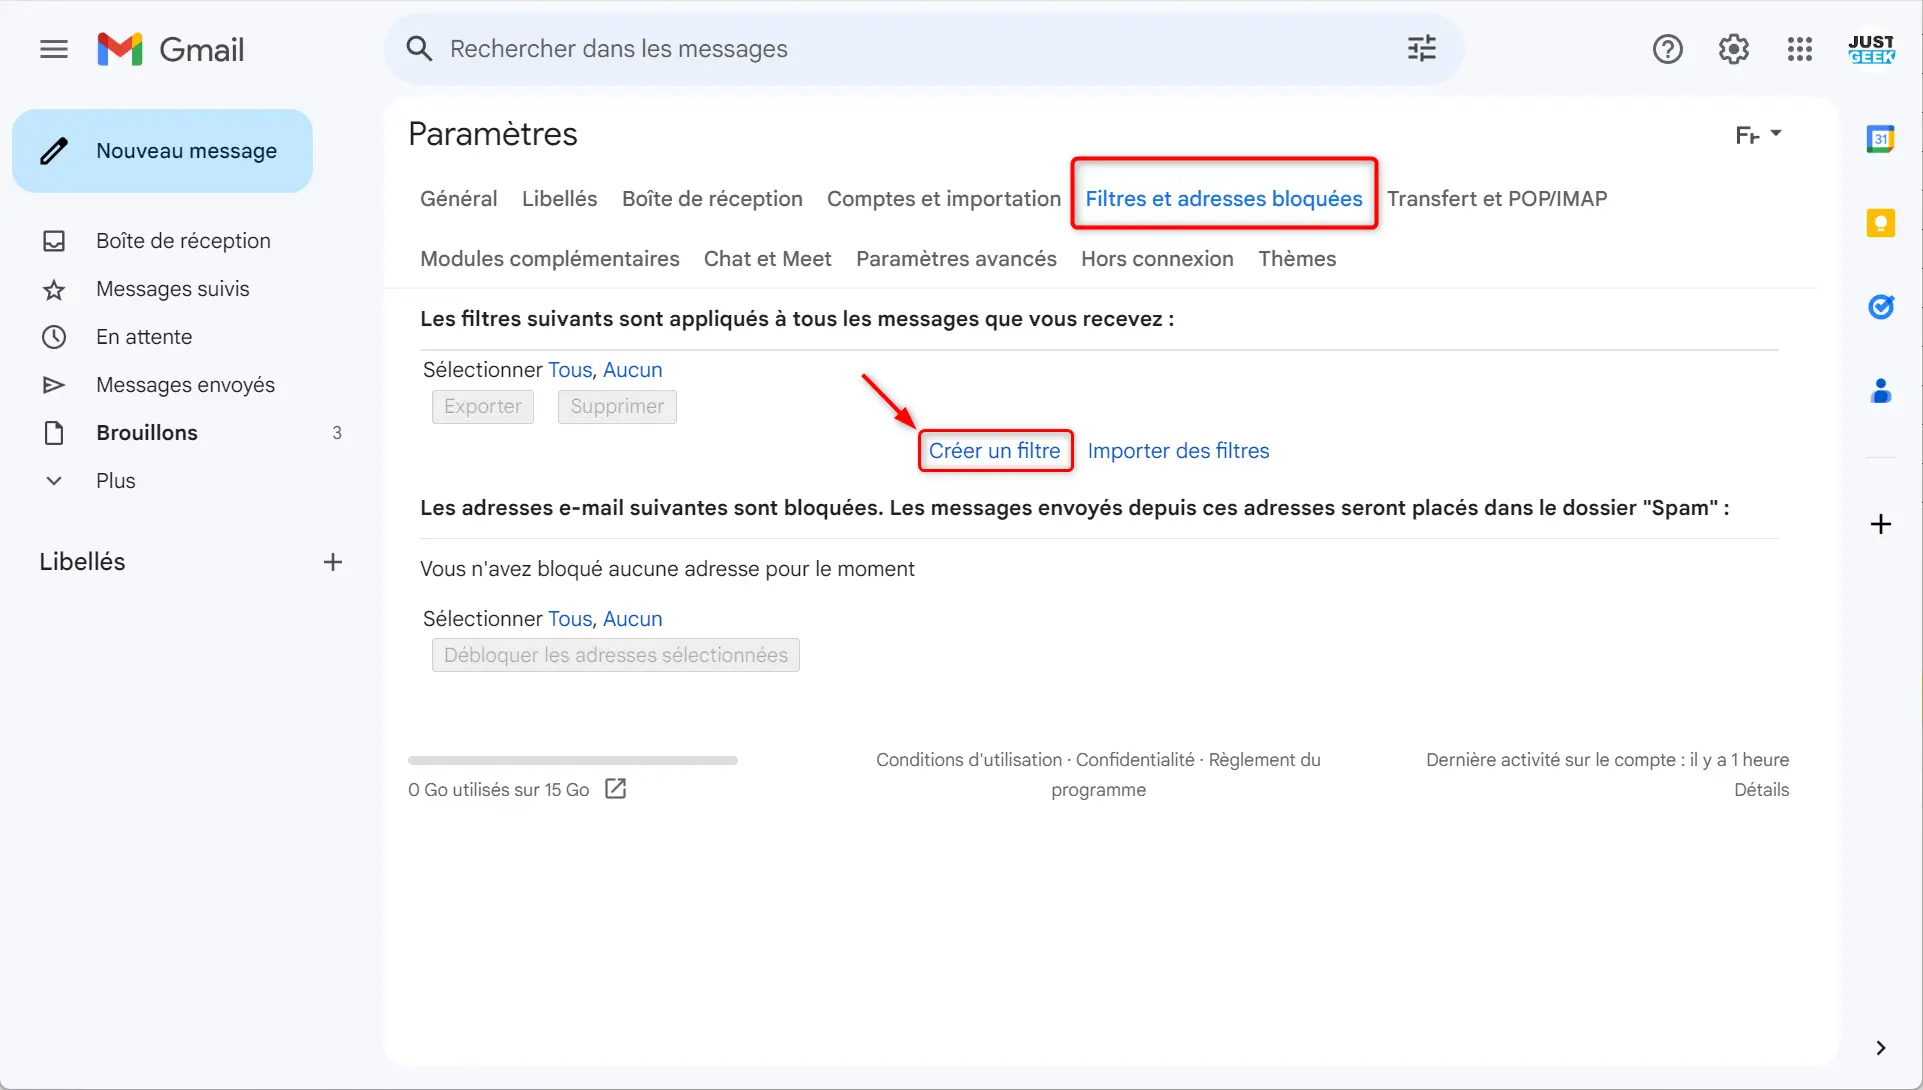Click the storage usage progress bar
The width and height of the screenshot is (1923, 1090).
point(573,760)
